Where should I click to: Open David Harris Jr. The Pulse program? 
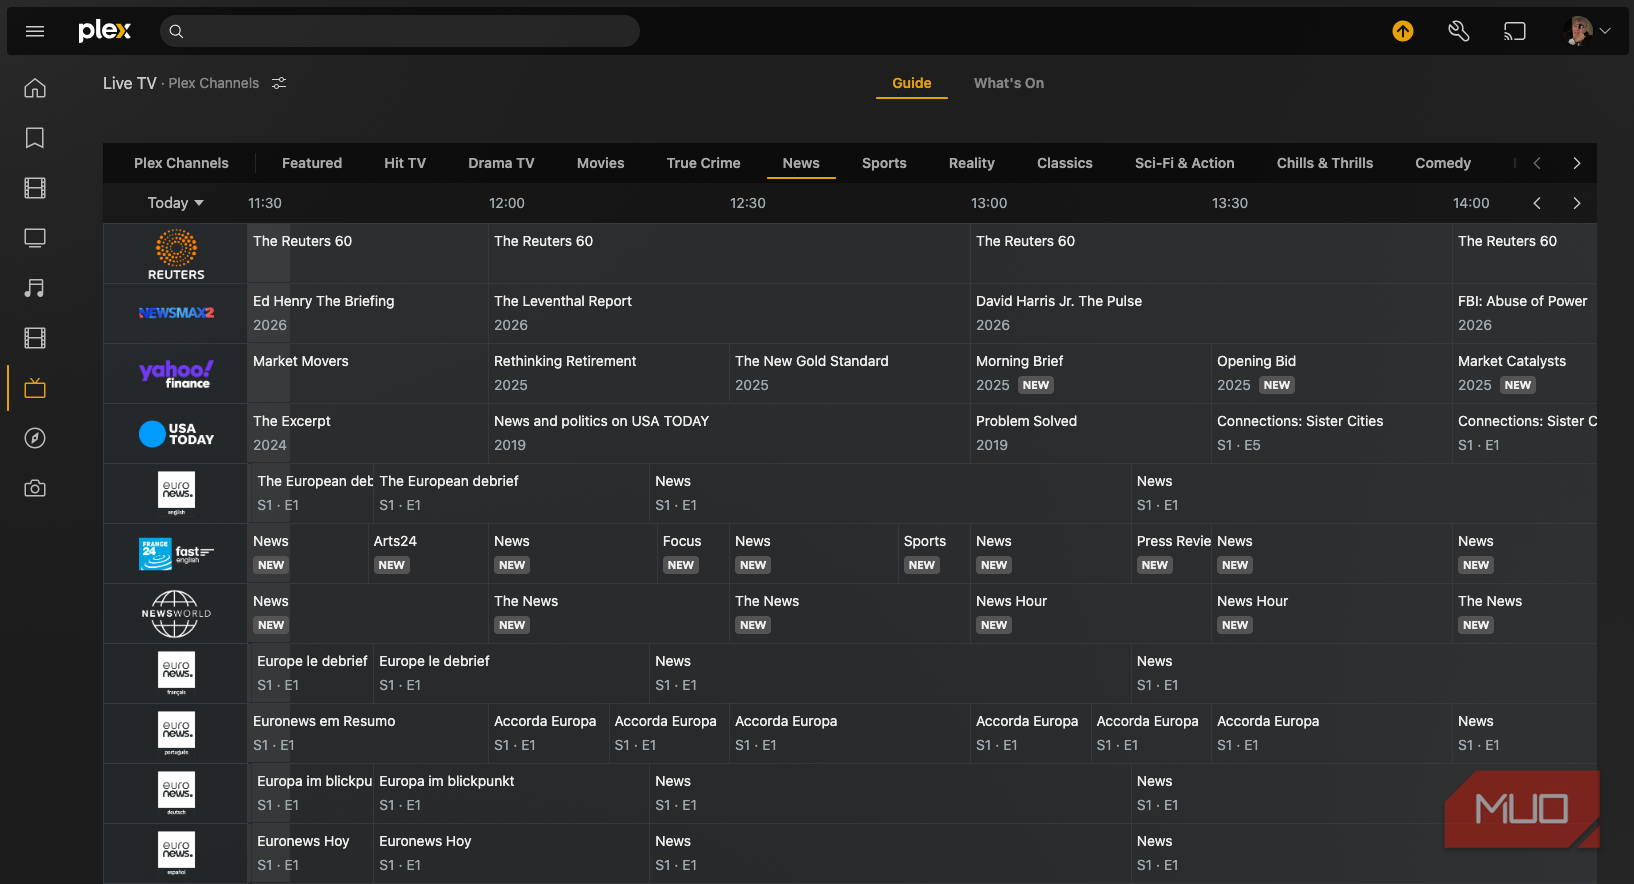click(1211, 313)
